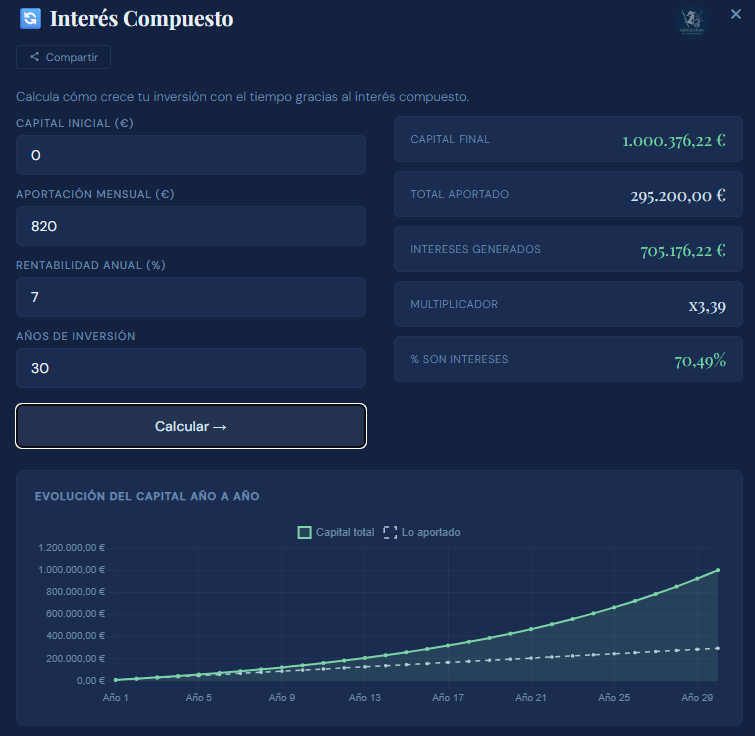The image size is (755, 736).
Task: Close the calculator with the X icon
Action: coord(735,14)
